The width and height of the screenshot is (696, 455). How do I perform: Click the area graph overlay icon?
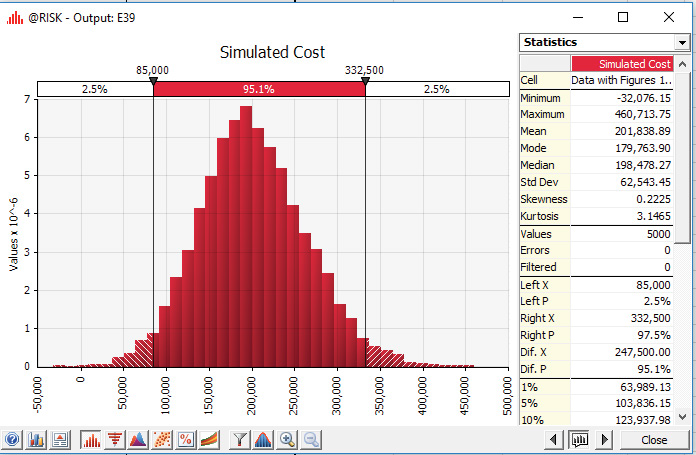tap(137, 440)
